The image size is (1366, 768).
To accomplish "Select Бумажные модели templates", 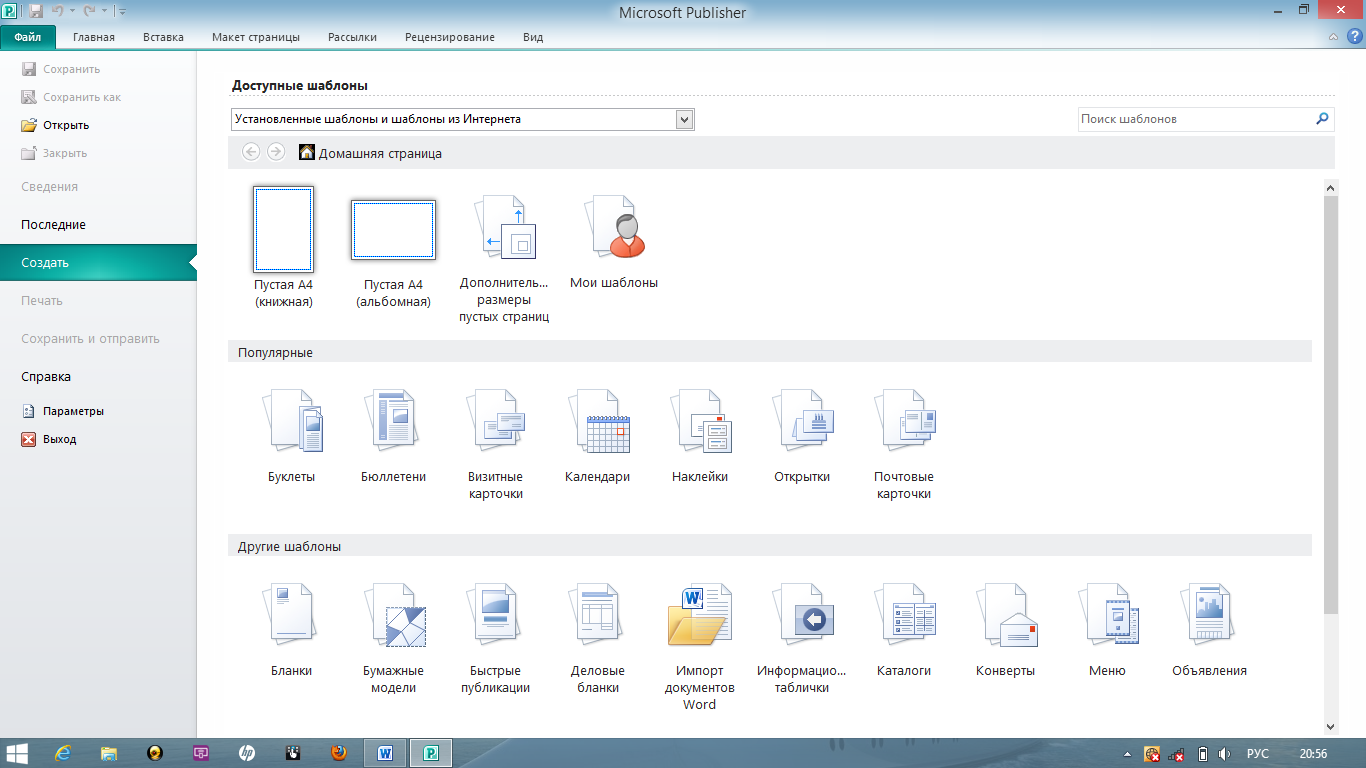I will 393,638.
